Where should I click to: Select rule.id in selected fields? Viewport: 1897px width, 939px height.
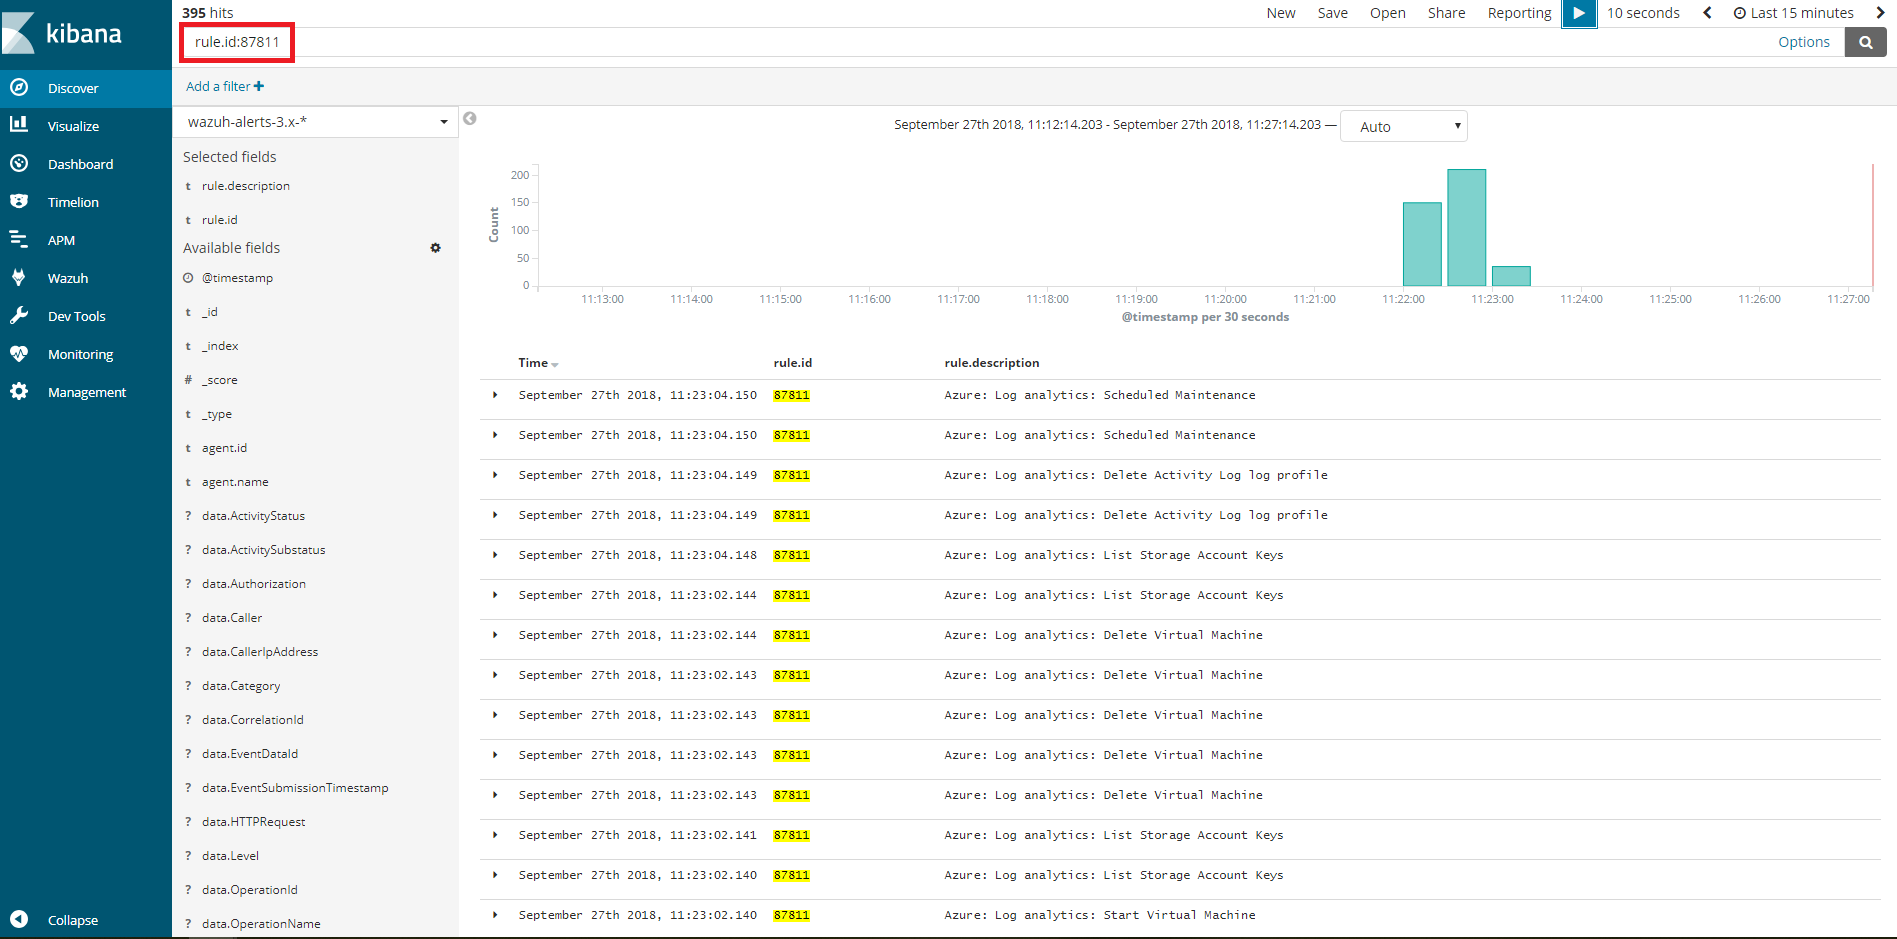pos(219,220)
